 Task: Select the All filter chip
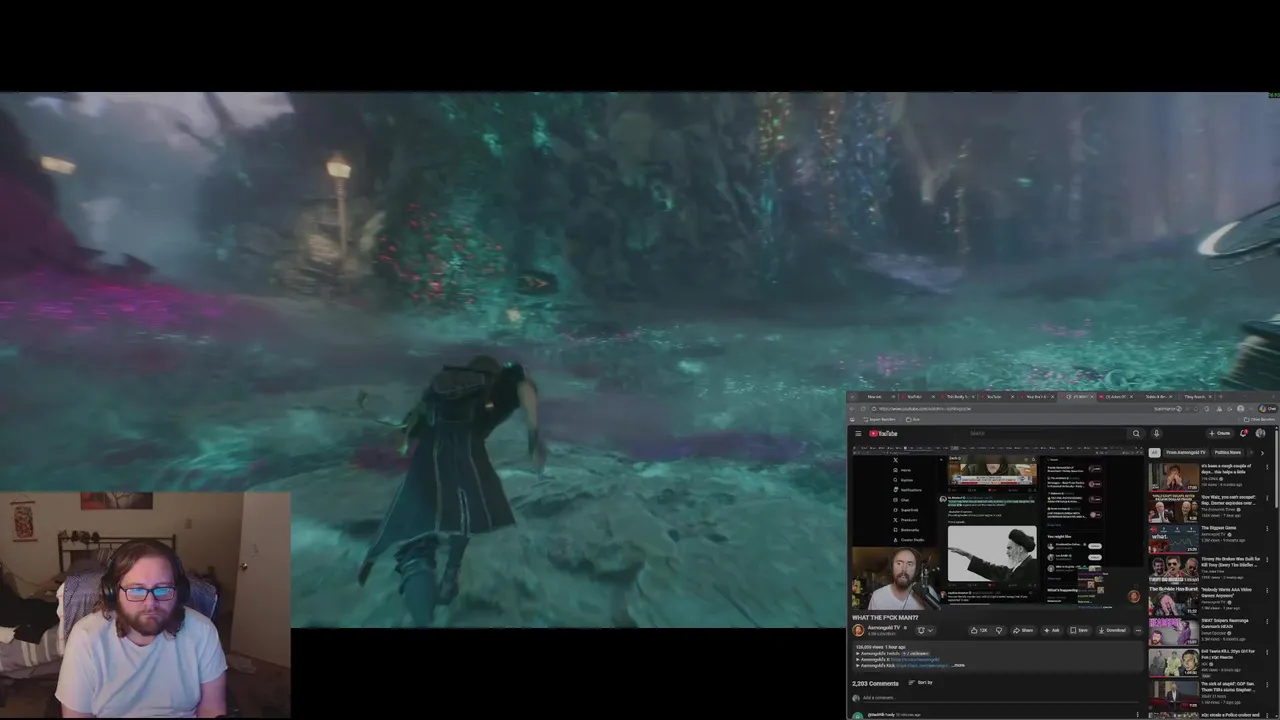click(x=1154, y=452)
